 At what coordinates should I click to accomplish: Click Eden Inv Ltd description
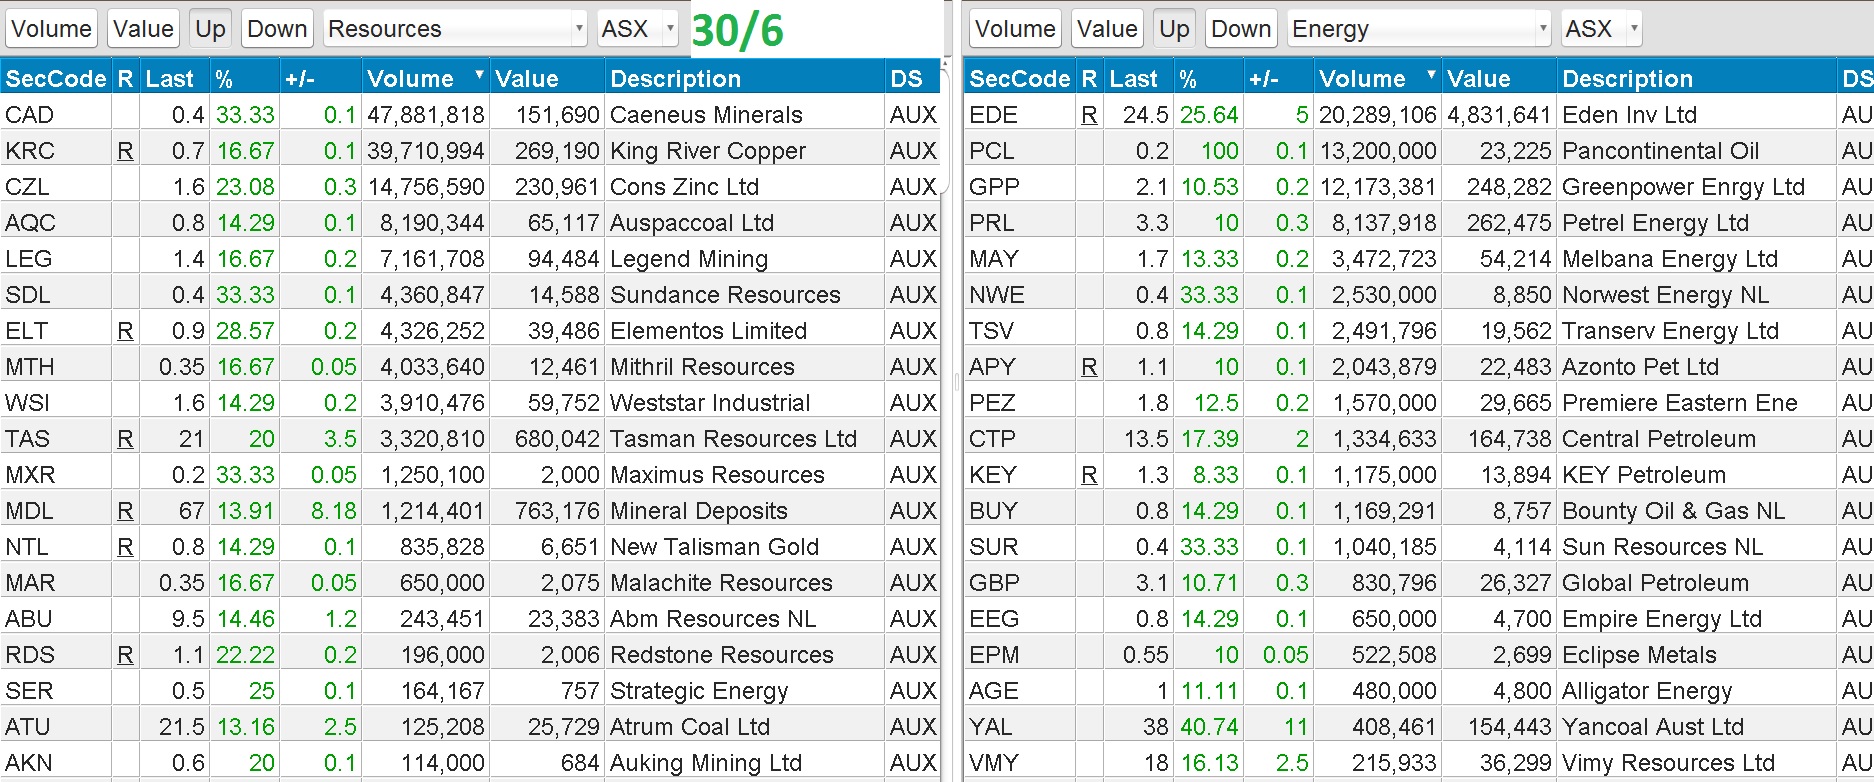point(1630,115)
